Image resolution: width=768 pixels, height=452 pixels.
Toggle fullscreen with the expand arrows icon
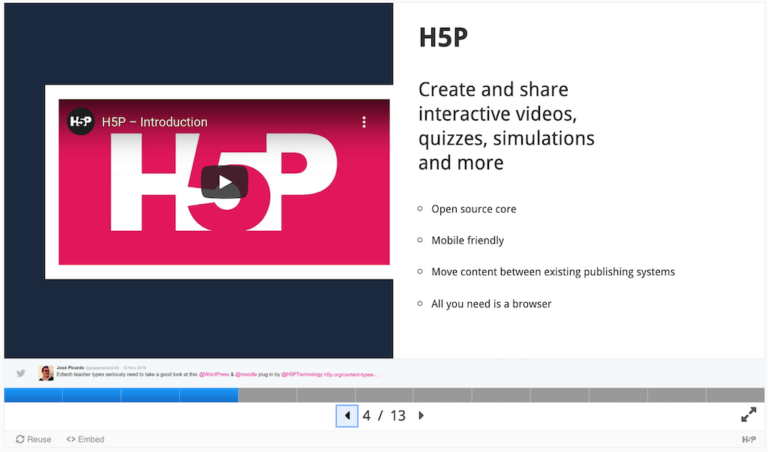tap(748, 415)
